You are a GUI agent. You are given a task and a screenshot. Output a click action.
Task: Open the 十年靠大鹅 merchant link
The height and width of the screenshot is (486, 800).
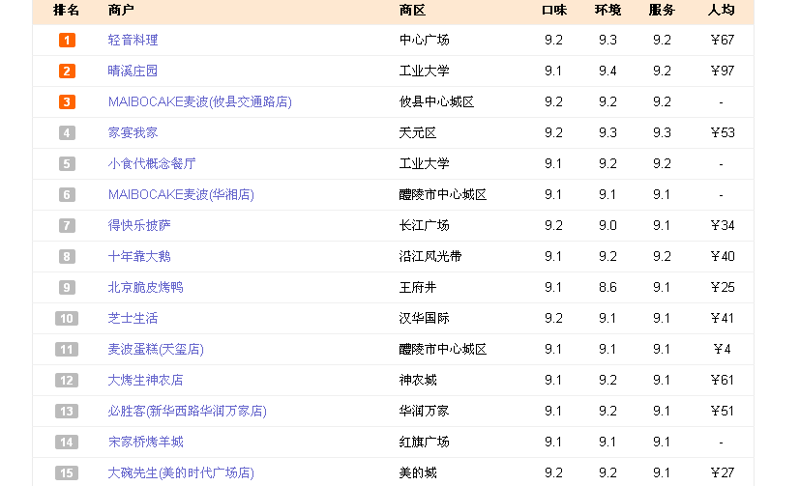point(139,257)
